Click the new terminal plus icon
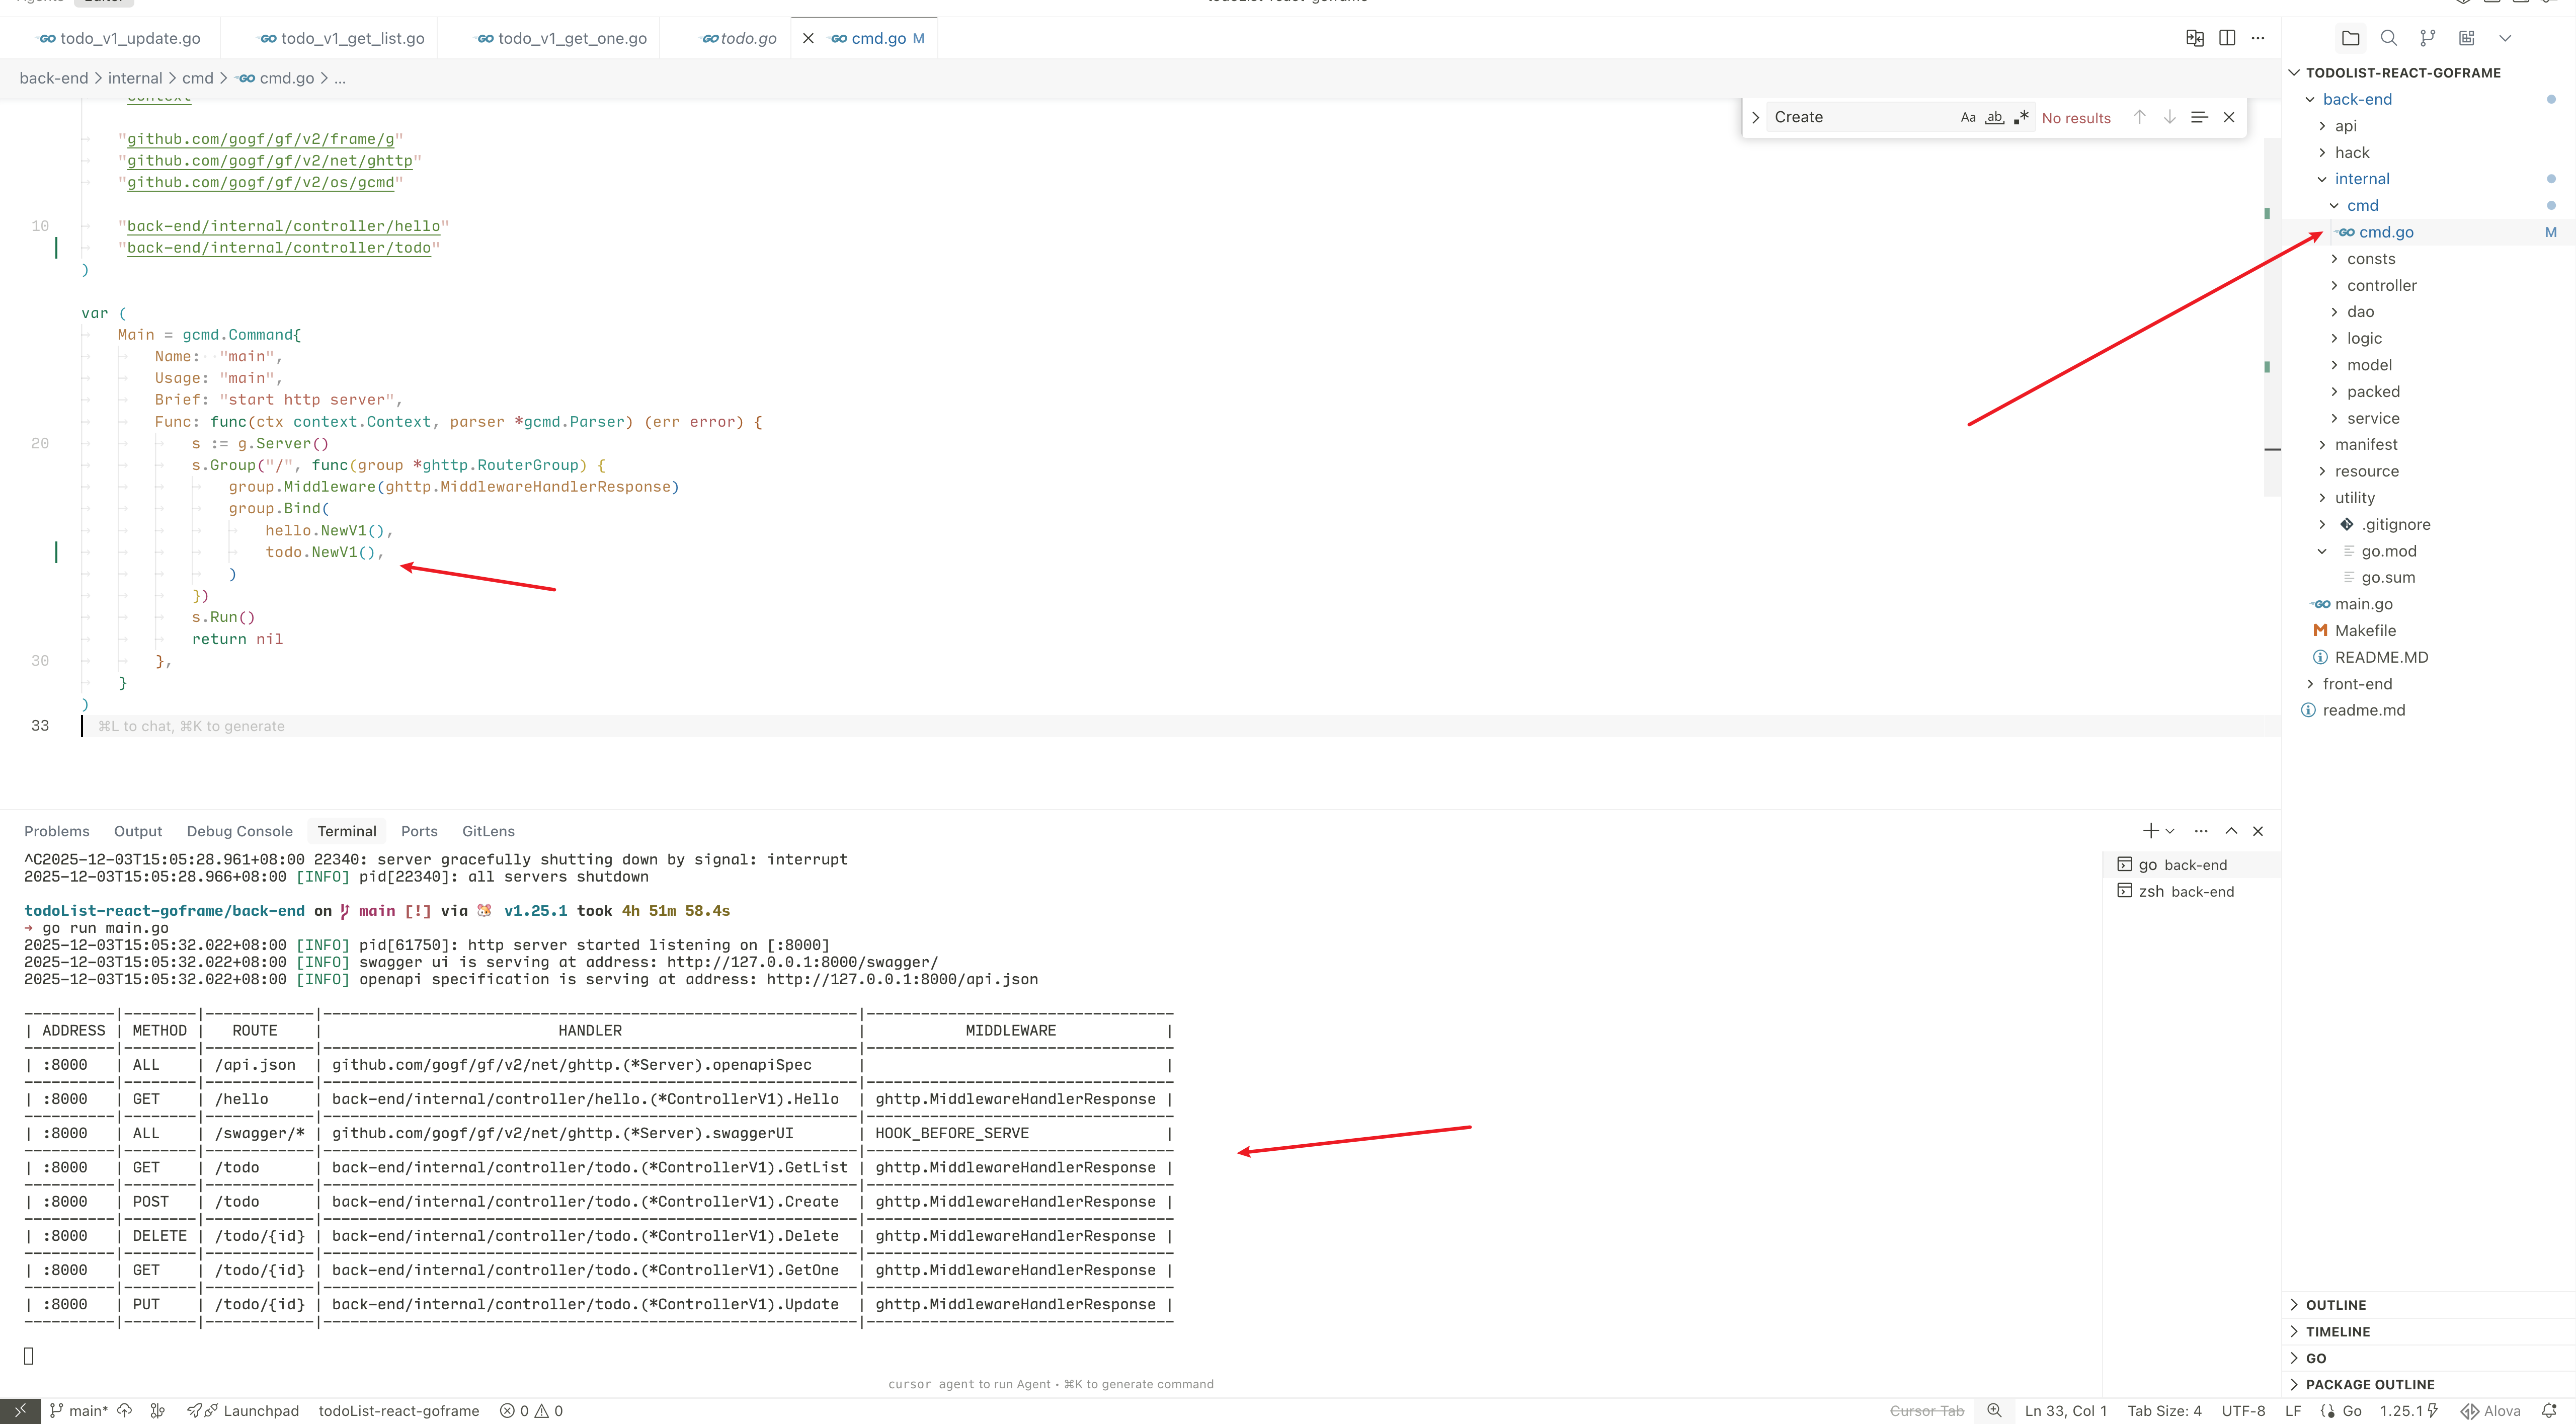 [2150, 831]
